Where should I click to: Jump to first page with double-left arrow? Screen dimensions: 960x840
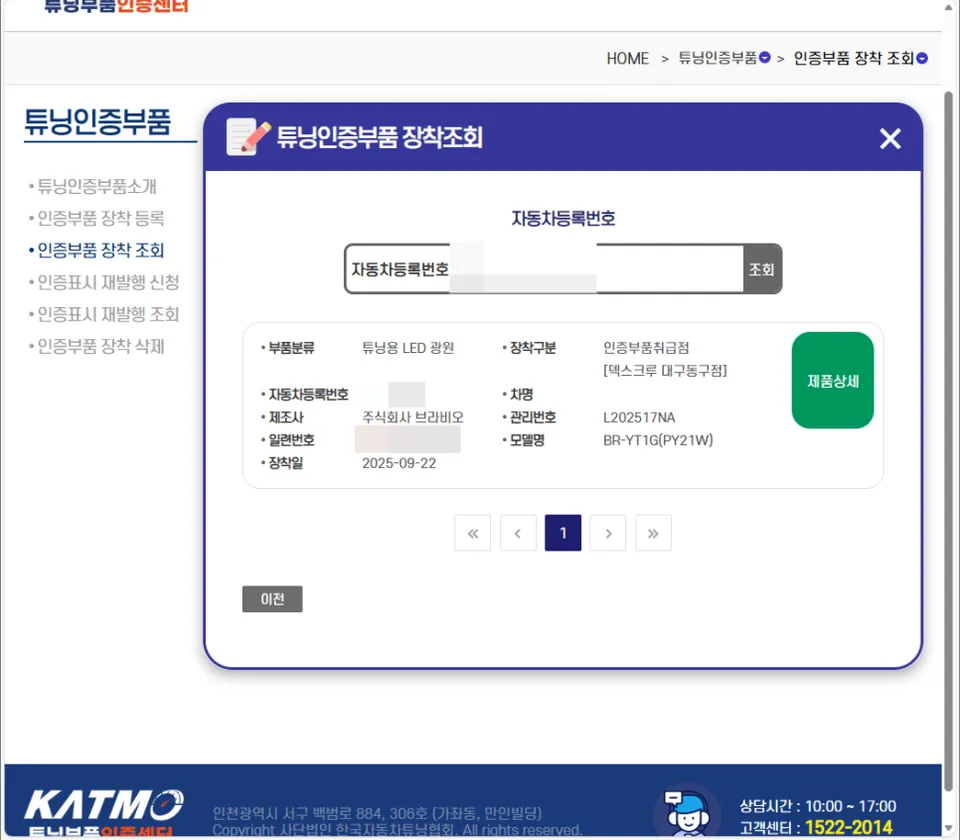472,533
